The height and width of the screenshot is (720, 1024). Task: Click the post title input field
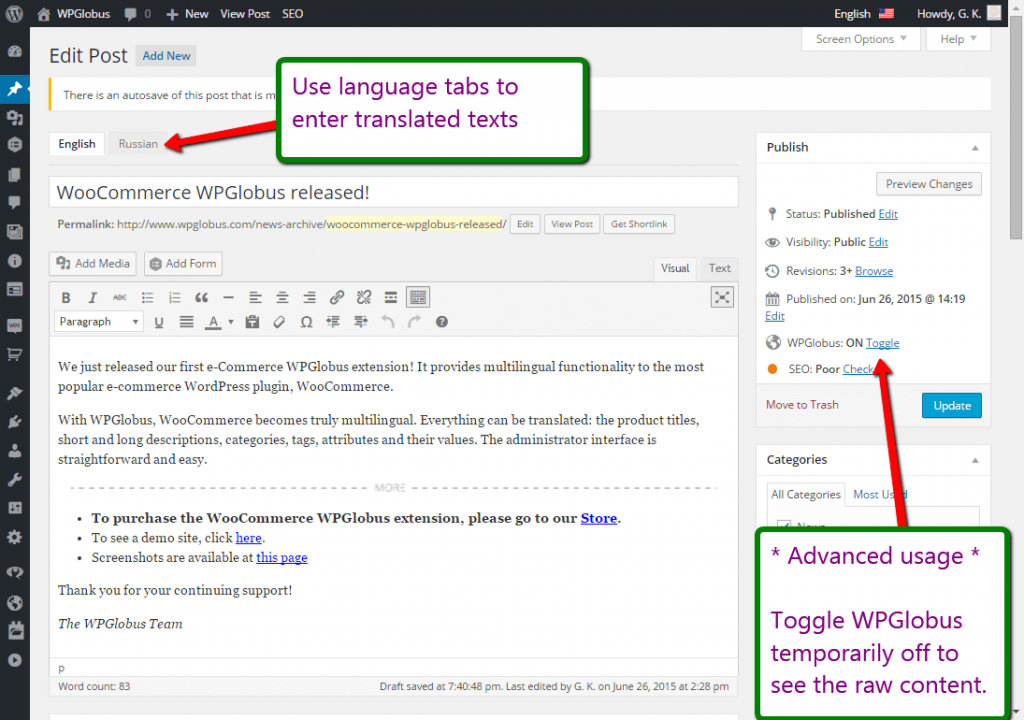click(393, 192)
